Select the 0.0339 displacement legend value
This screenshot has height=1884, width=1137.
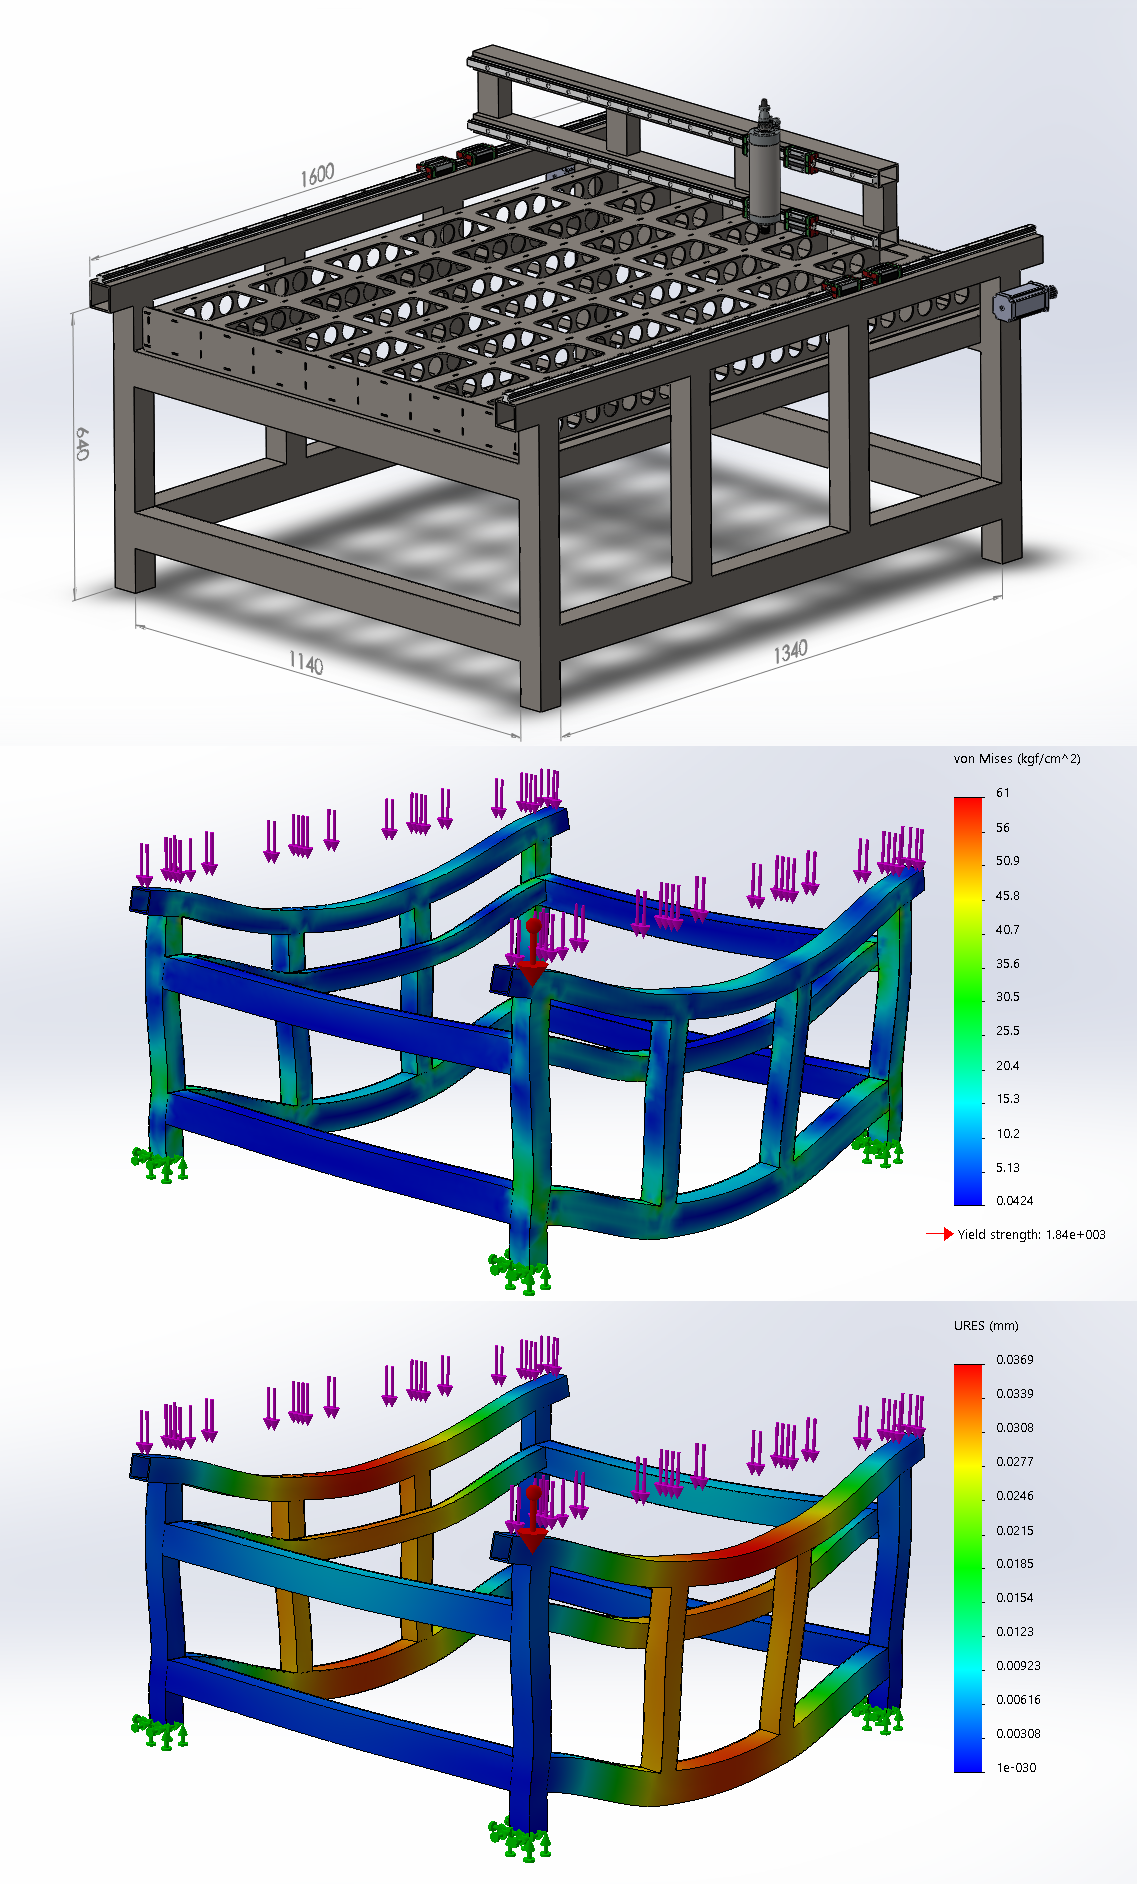[1015, 1394]
